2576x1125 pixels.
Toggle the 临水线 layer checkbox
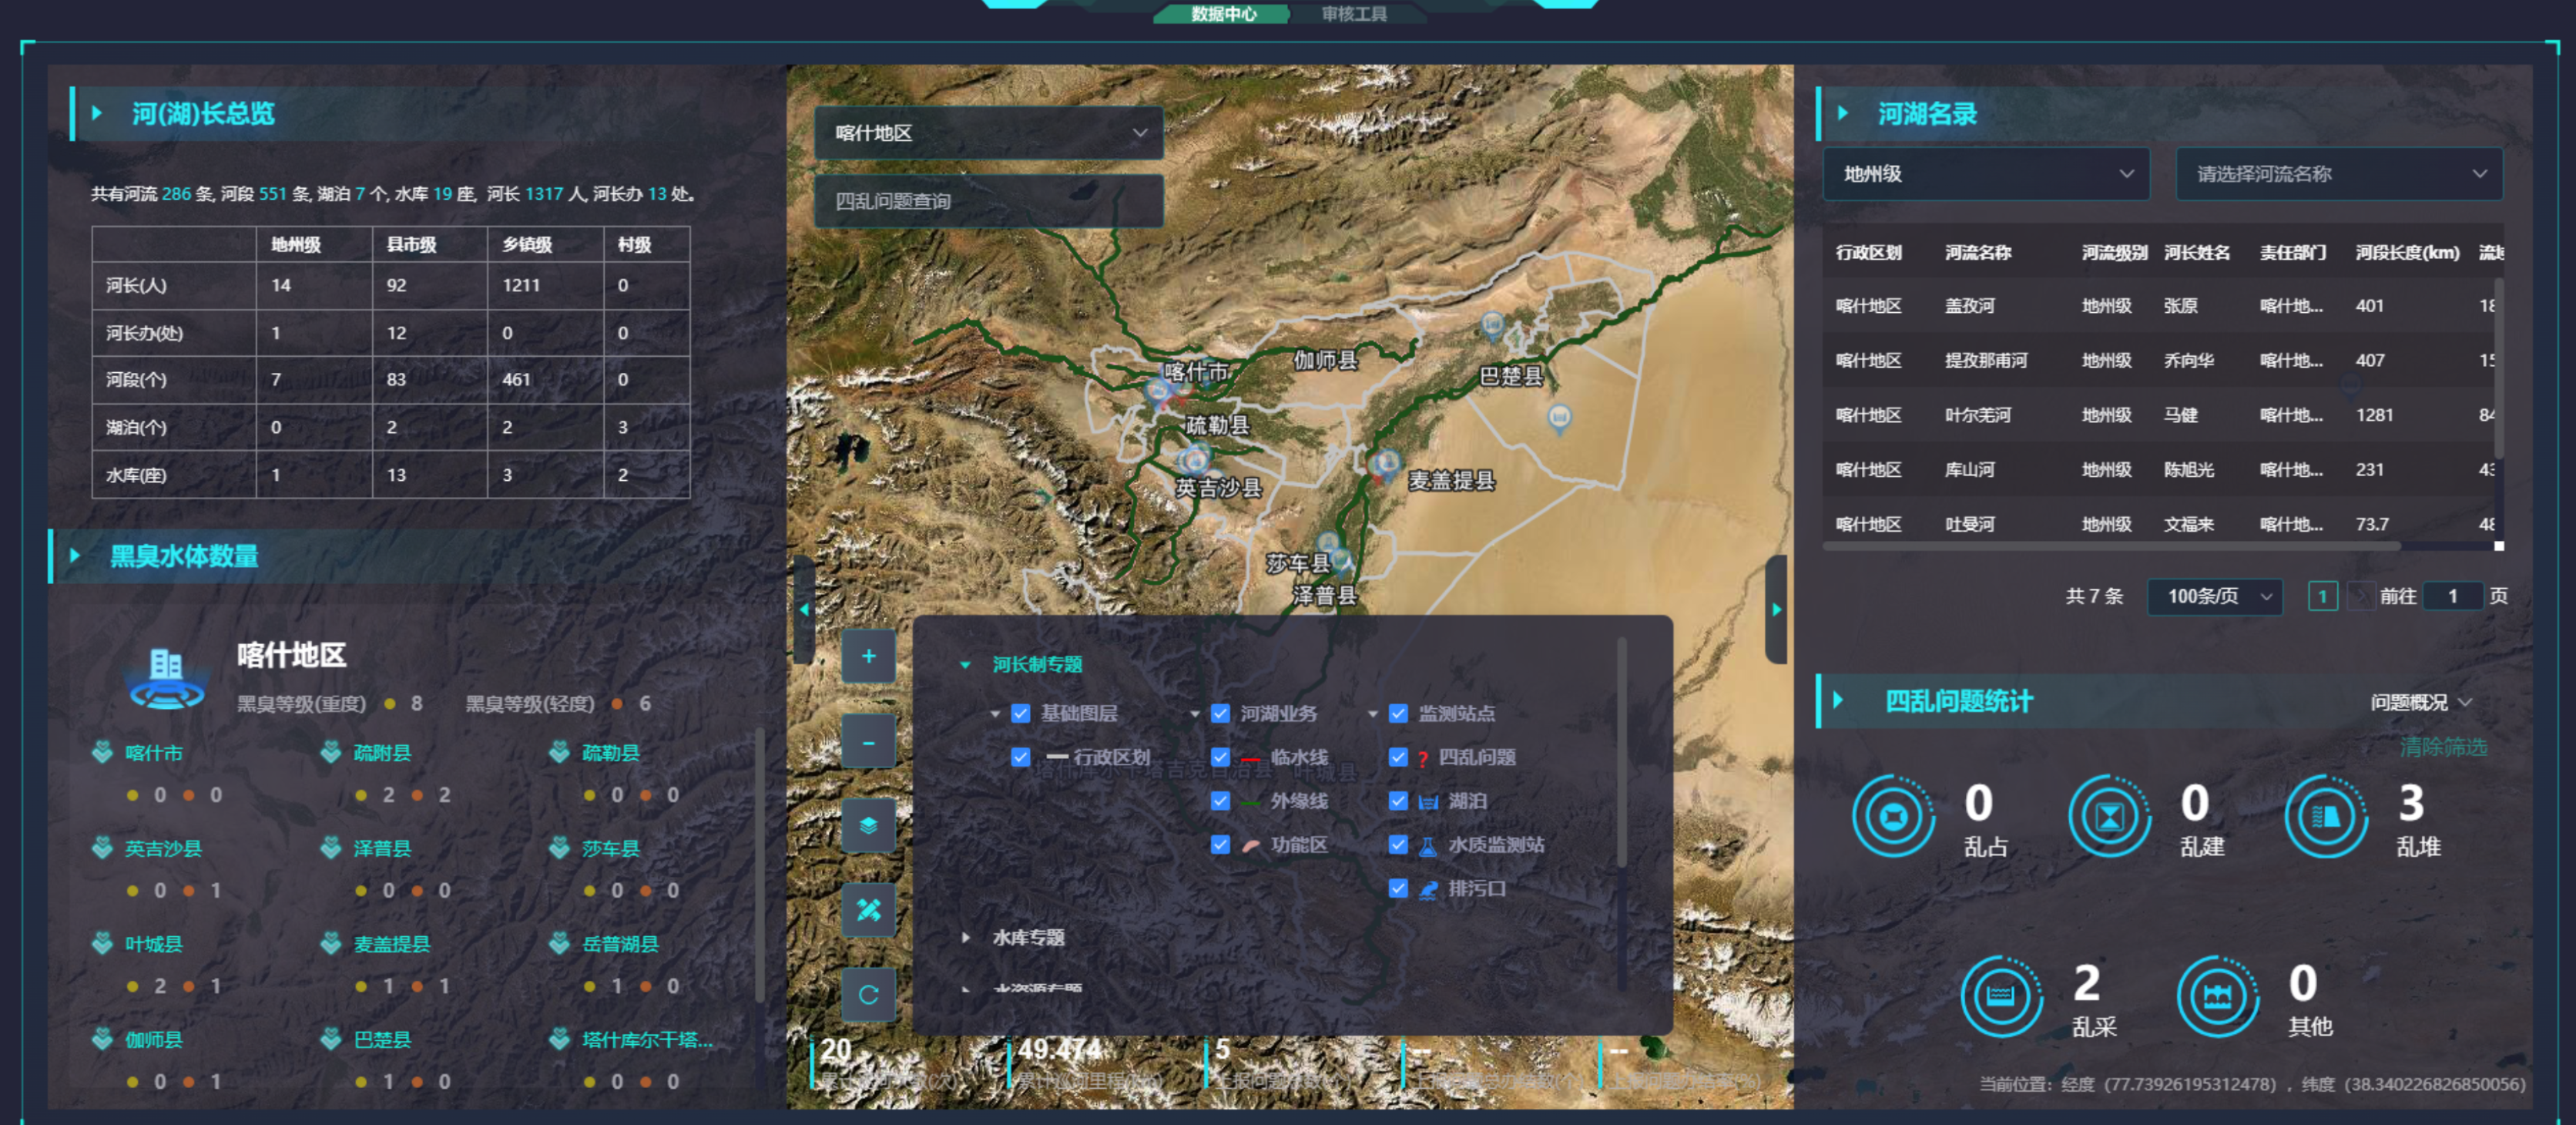coord(1220,757)
